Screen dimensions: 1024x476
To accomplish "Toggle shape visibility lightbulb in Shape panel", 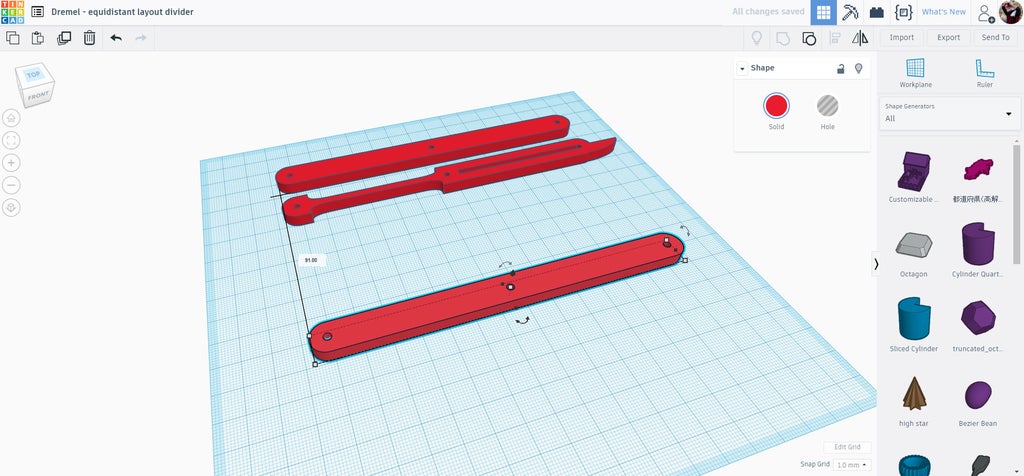I will coord(859,68).
